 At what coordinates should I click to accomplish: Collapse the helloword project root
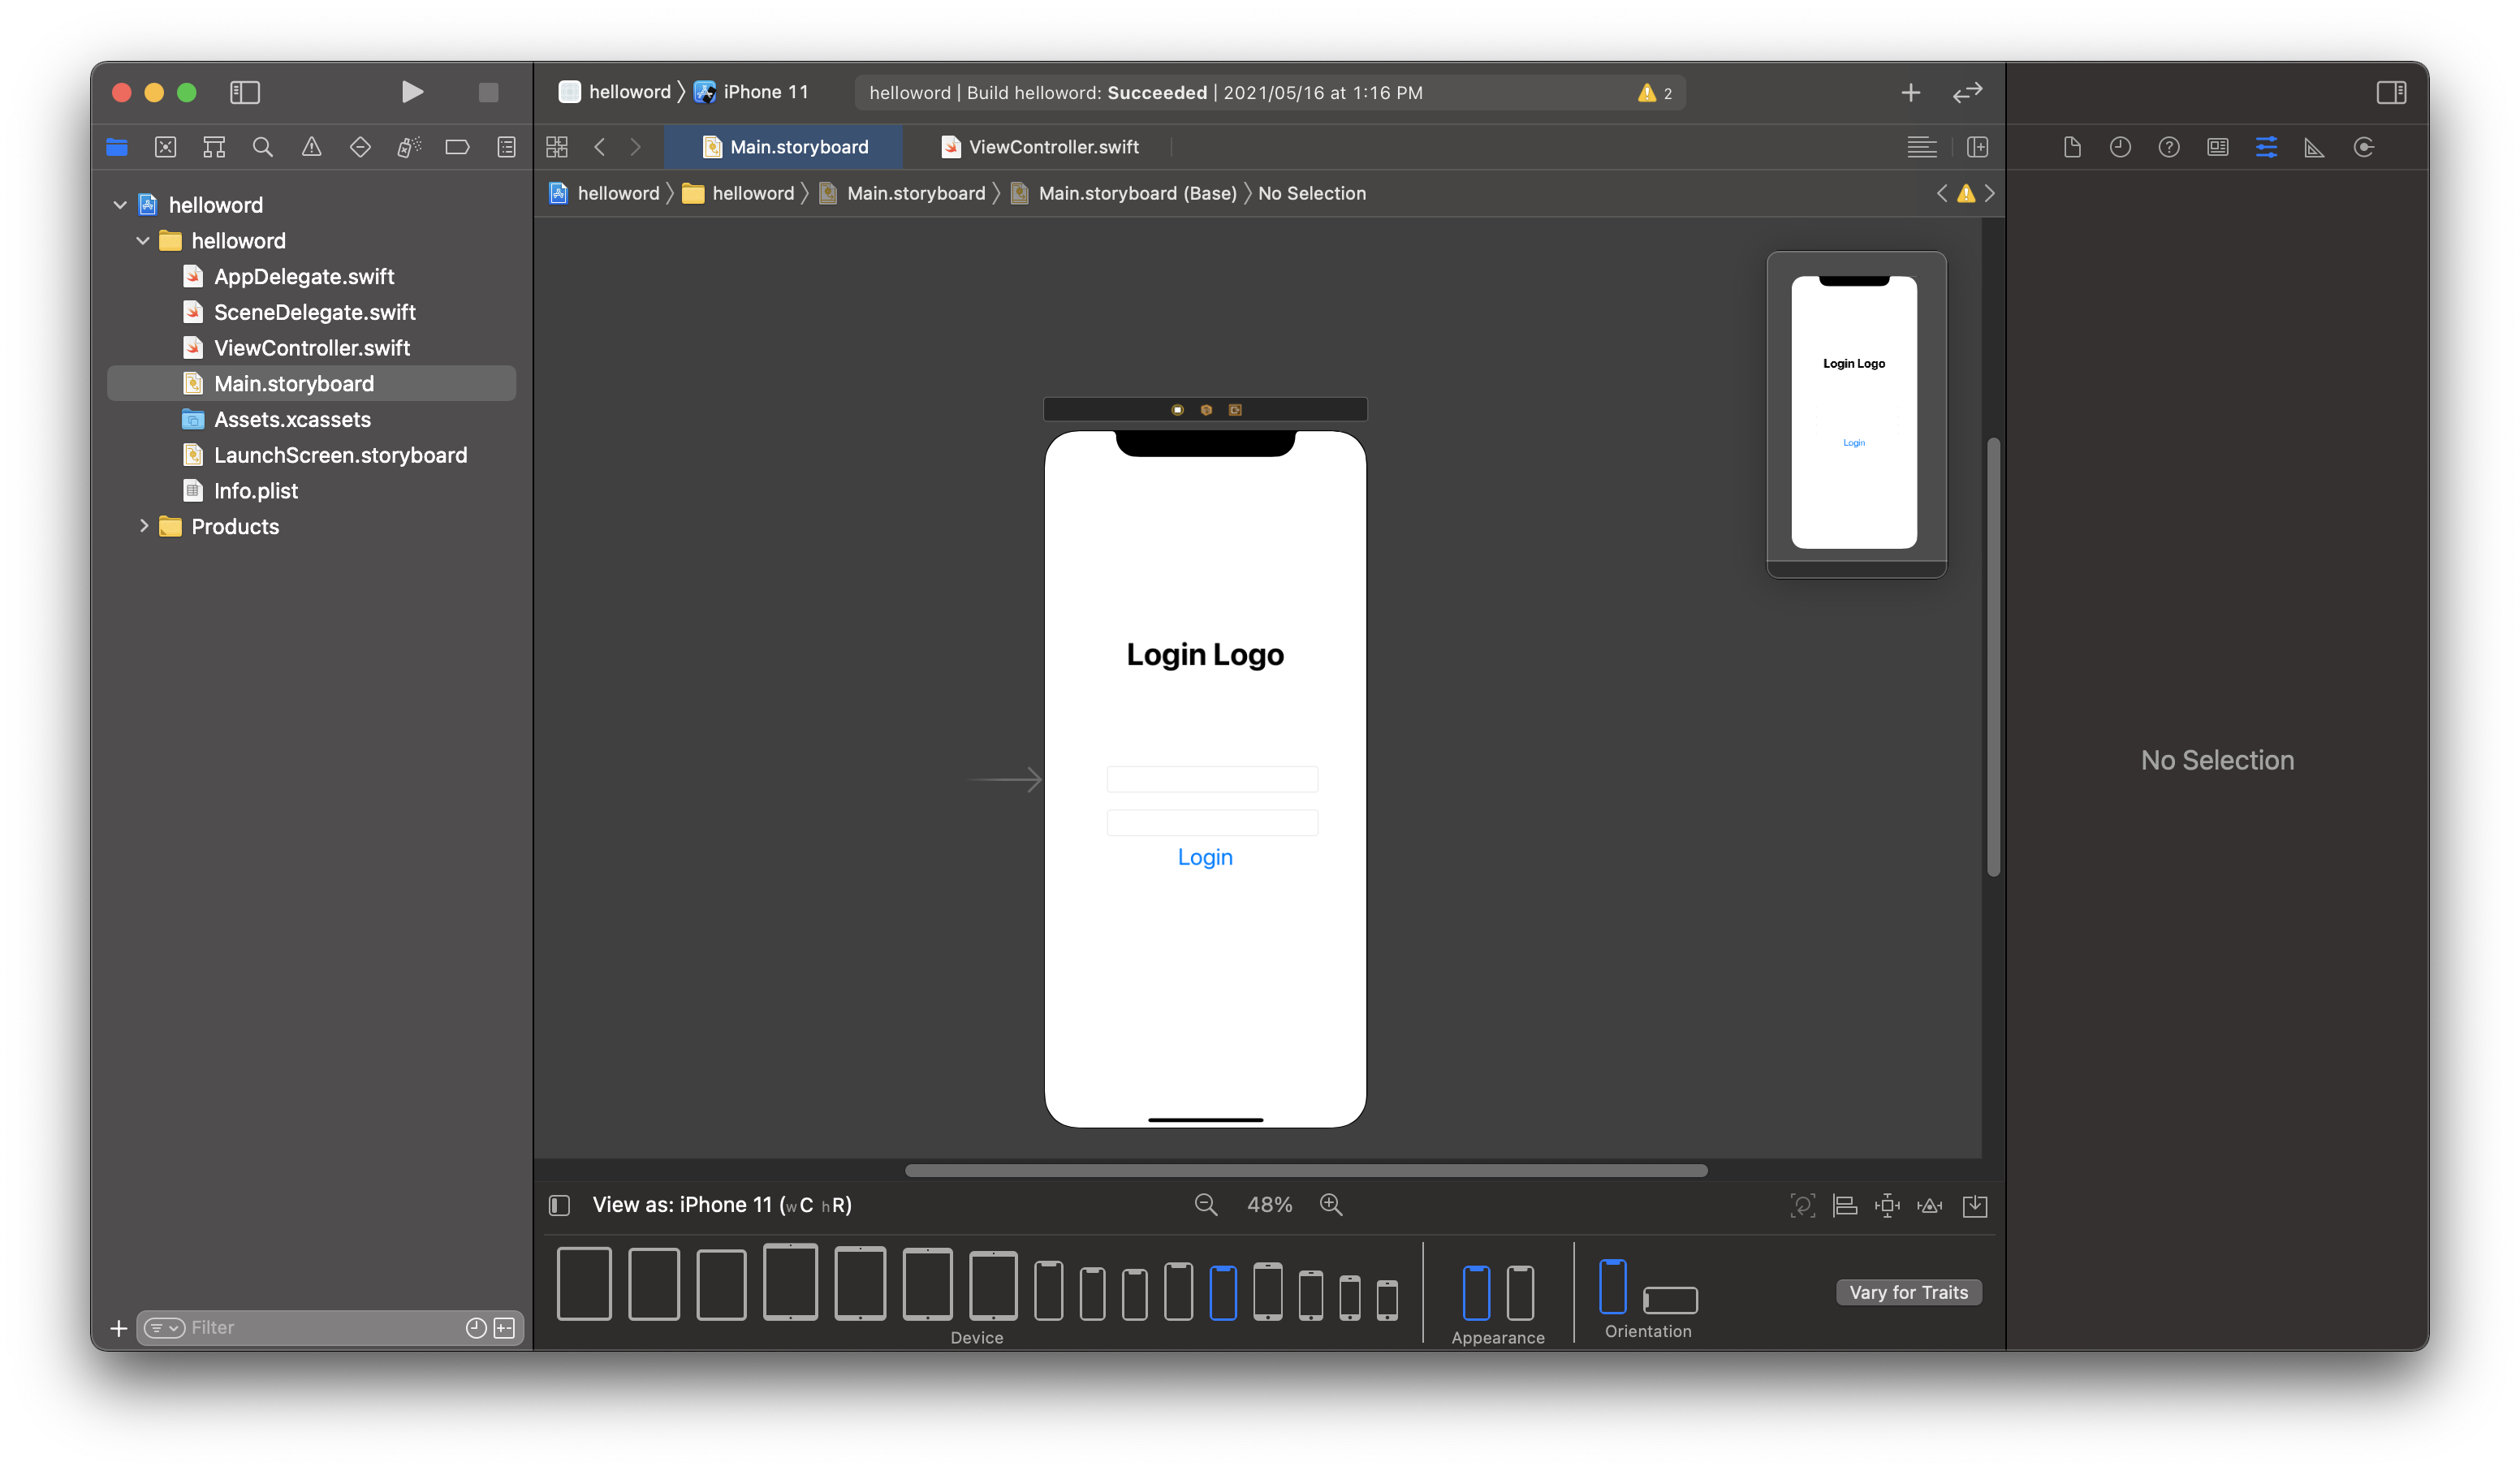(120, 205)
